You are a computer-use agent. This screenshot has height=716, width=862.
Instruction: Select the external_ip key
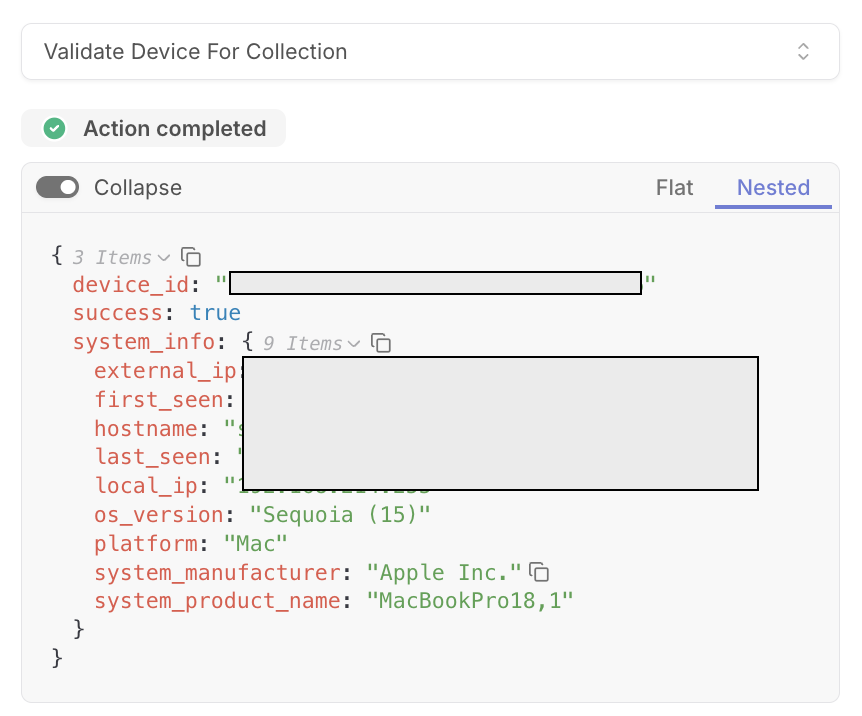coord(165,371)
